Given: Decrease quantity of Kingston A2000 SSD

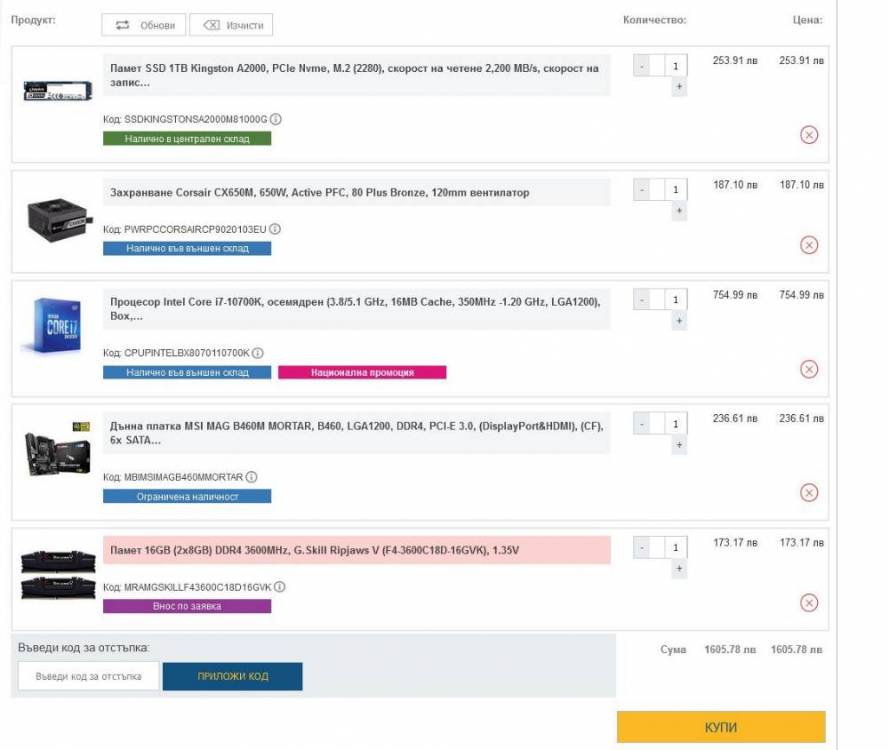Looking at the screenshot, I should (x=641, y=66).
